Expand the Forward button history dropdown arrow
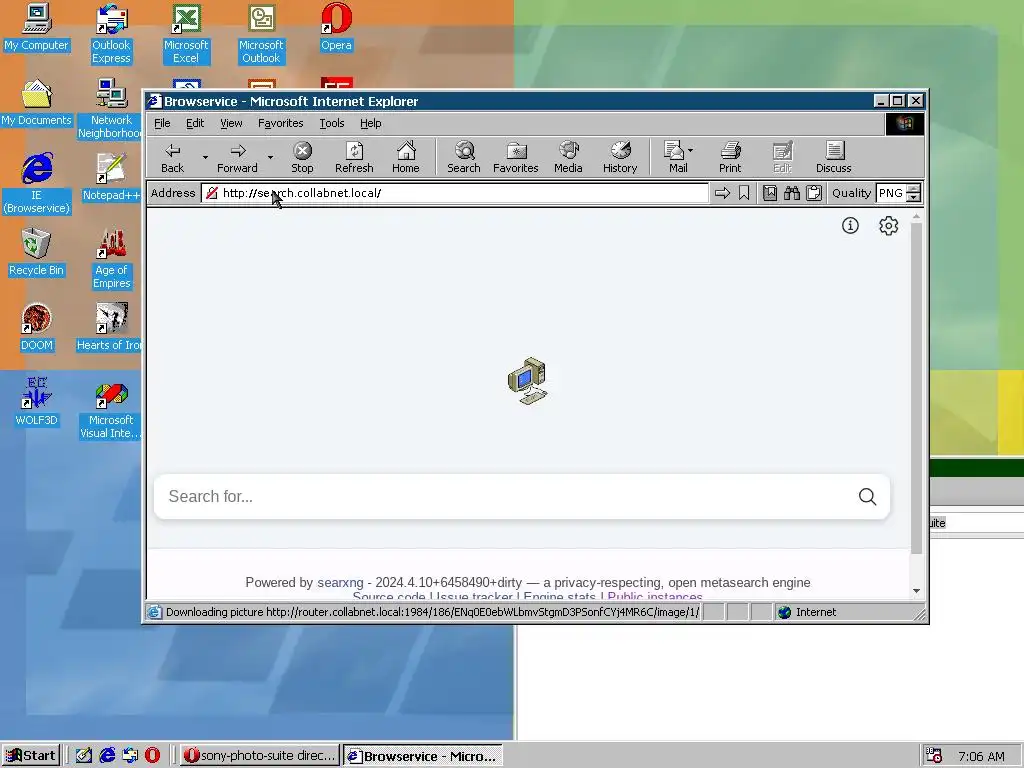 point(270,157)
